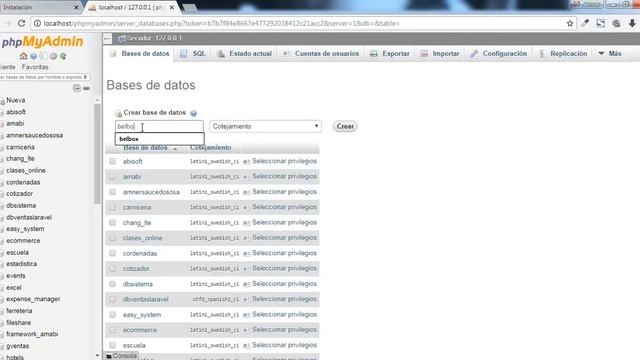Open the Replicación tab
This screenshot has height=360, width=640.
tap(563, 54)
